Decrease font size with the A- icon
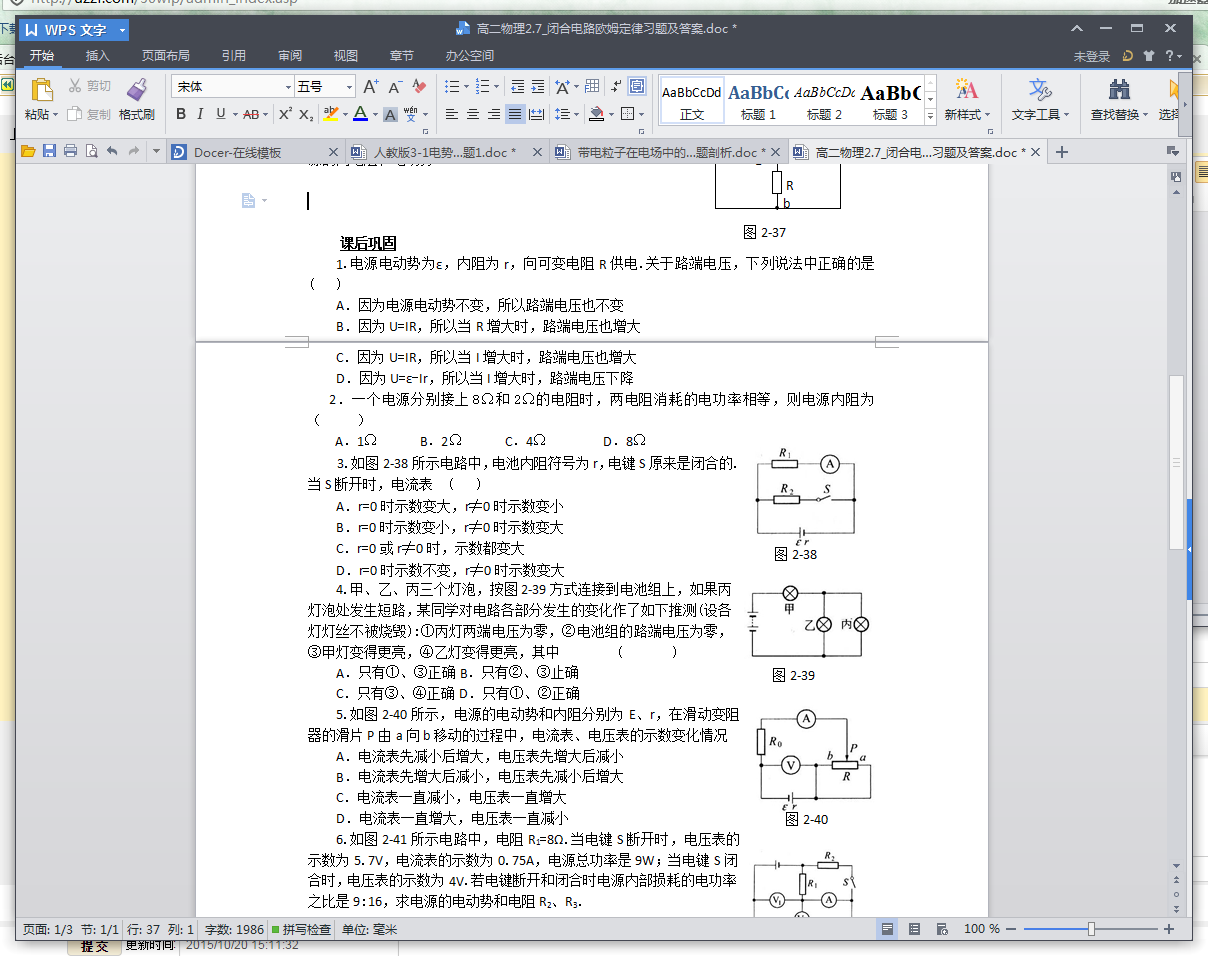Image resolution: width=1208 pixels, height=956 pixels. [396, 87]
